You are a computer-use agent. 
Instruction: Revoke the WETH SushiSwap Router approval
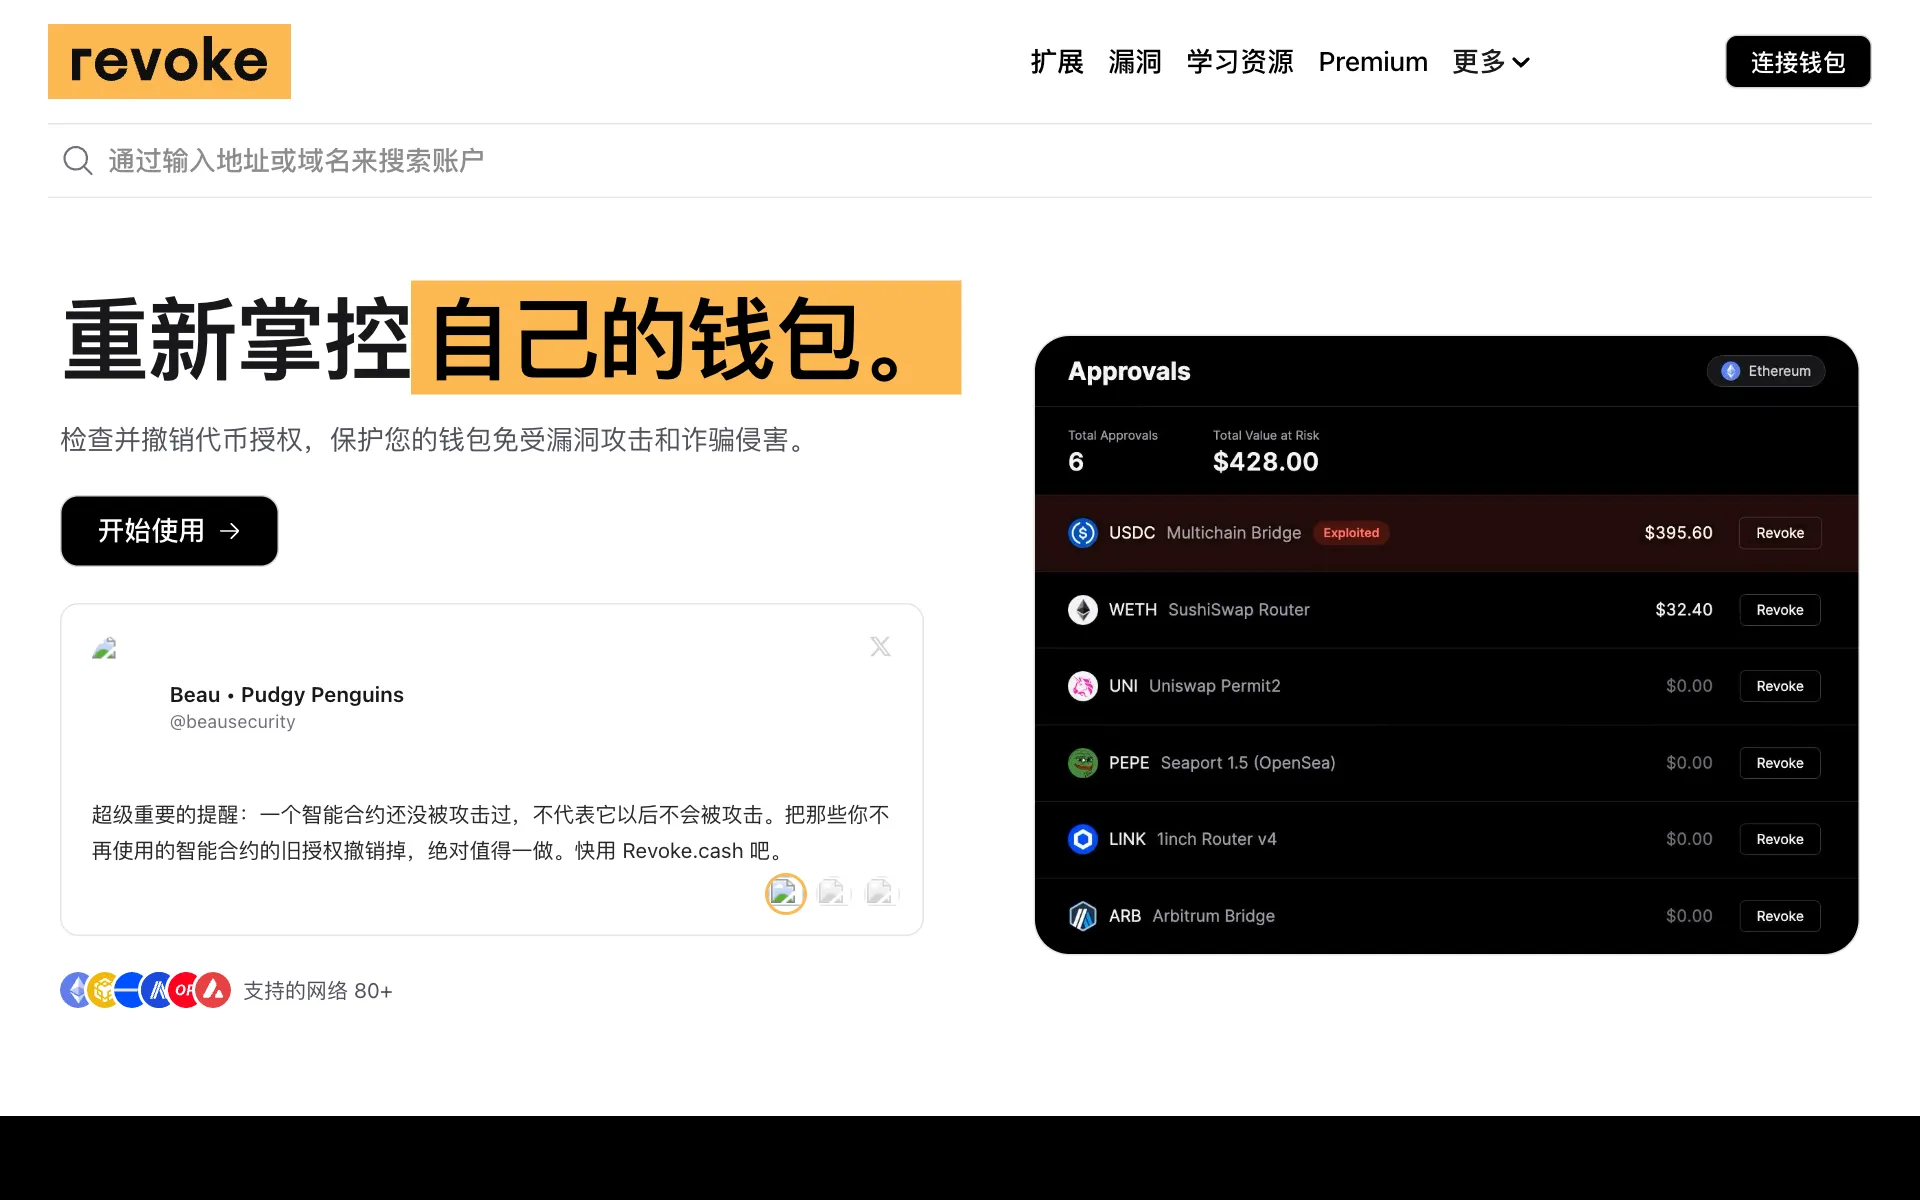pos(1780,610)
